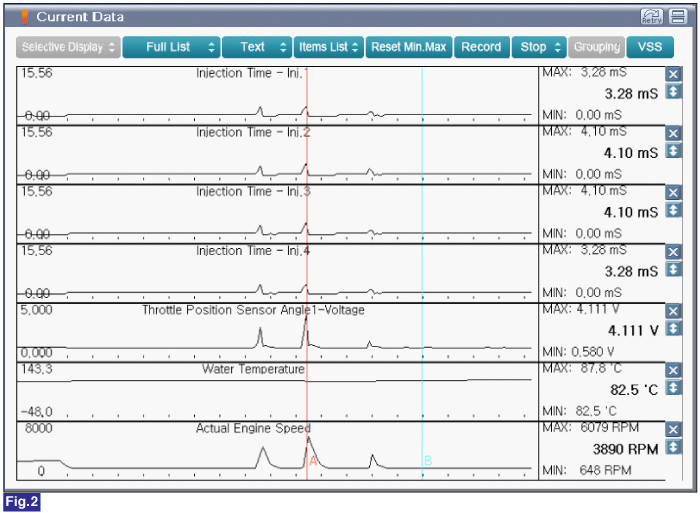This screenshot has height=513, width=700.
Task: Remove the Injection Time Inj.2 graph
Action: click(673, 133)
